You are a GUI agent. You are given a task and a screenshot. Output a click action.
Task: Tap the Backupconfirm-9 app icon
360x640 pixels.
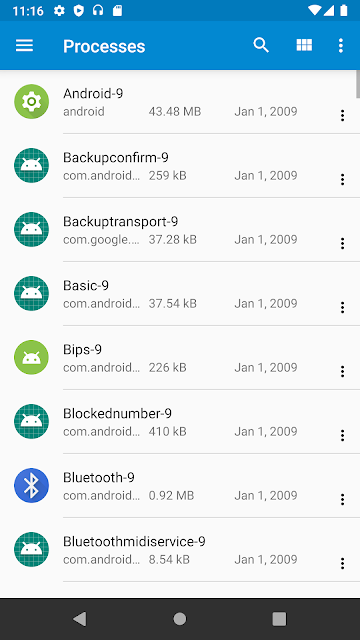[31, 165]
